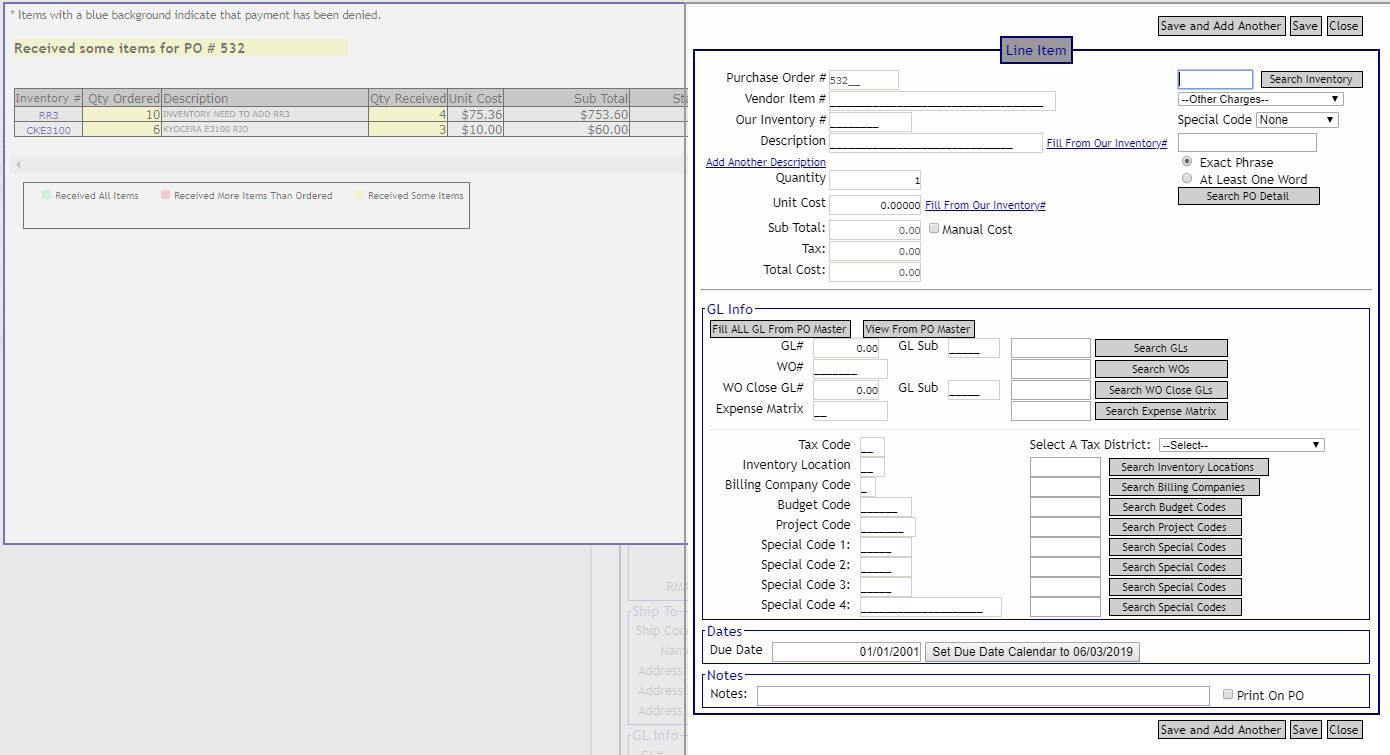Click the Purchase Order # field
Screen dimensions: 1390x755
864,80
